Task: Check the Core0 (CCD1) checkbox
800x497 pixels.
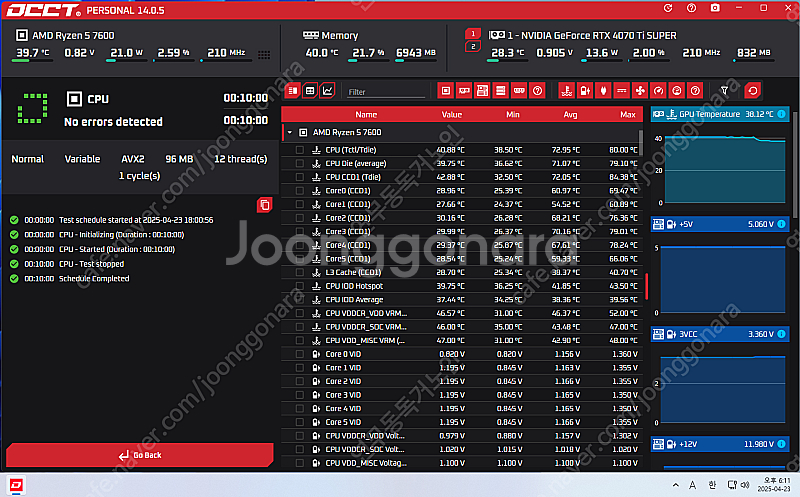Action: pyautogui.click(x=299, y=191)
